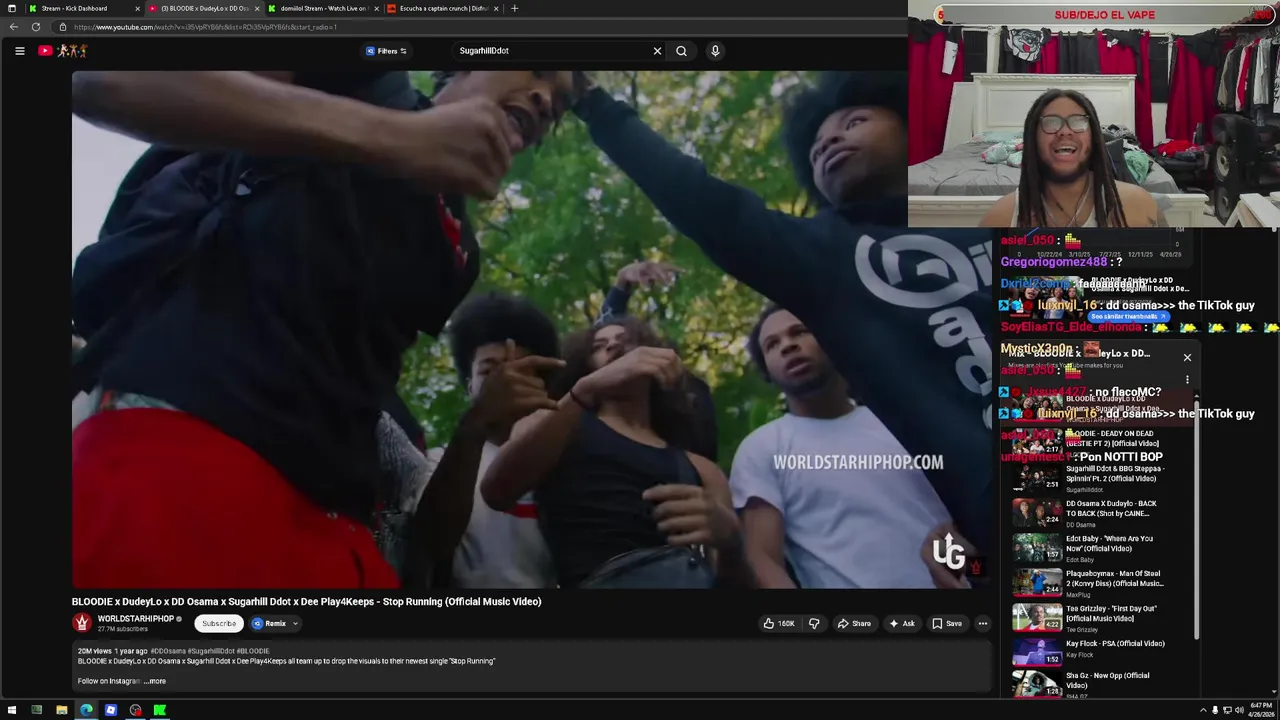Click the browser address bar URL
This screenshot has height=720, width=1280.
205,27
